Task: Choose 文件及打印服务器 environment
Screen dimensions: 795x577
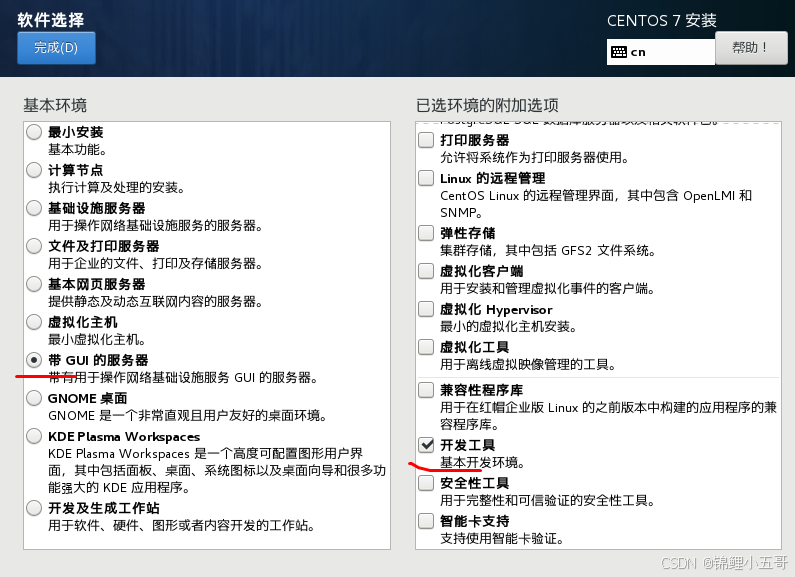Action: pos(34,246)
